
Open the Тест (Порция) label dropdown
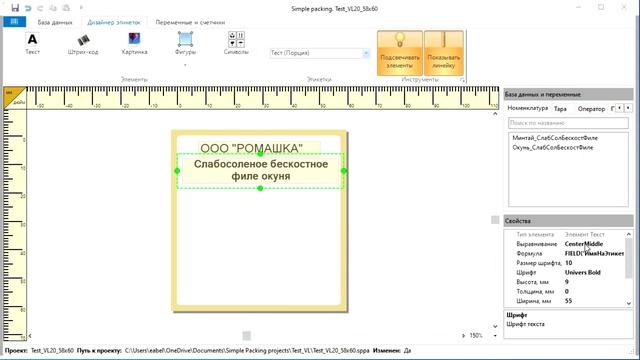coord(366,53)
